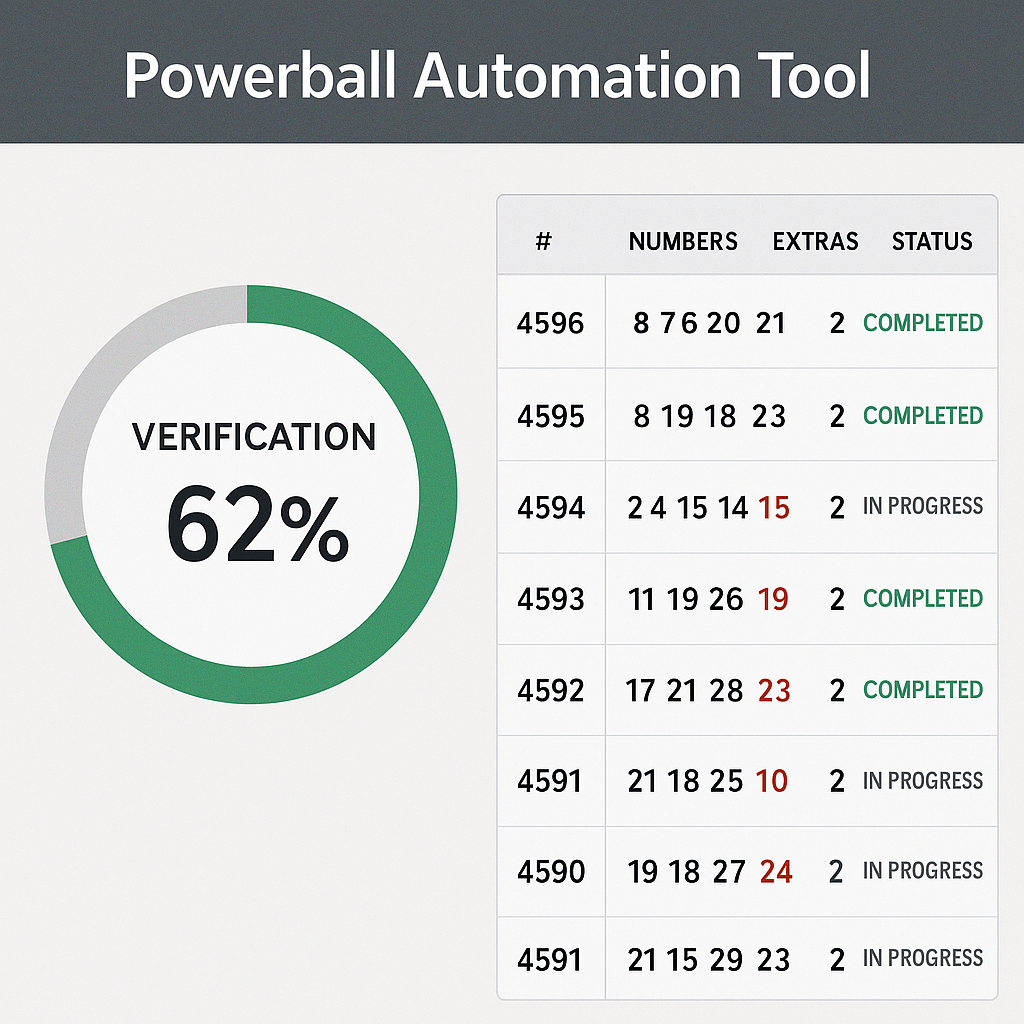Click the extras value in row 4595

(837, 416)
